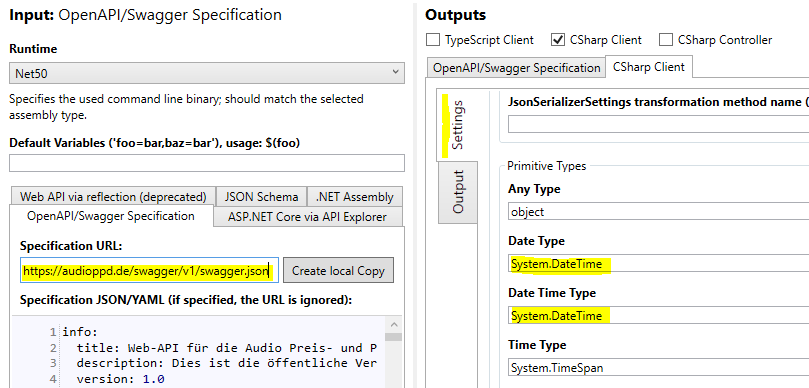This screenshot has height=388, width=809.
Task: Open the vertical Settings tab
Action: click(x=457, y=125)
